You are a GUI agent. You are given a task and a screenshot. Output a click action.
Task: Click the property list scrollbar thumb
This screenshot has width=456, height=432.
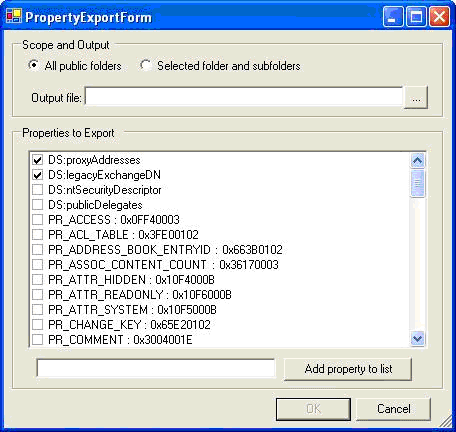(417, 183)
